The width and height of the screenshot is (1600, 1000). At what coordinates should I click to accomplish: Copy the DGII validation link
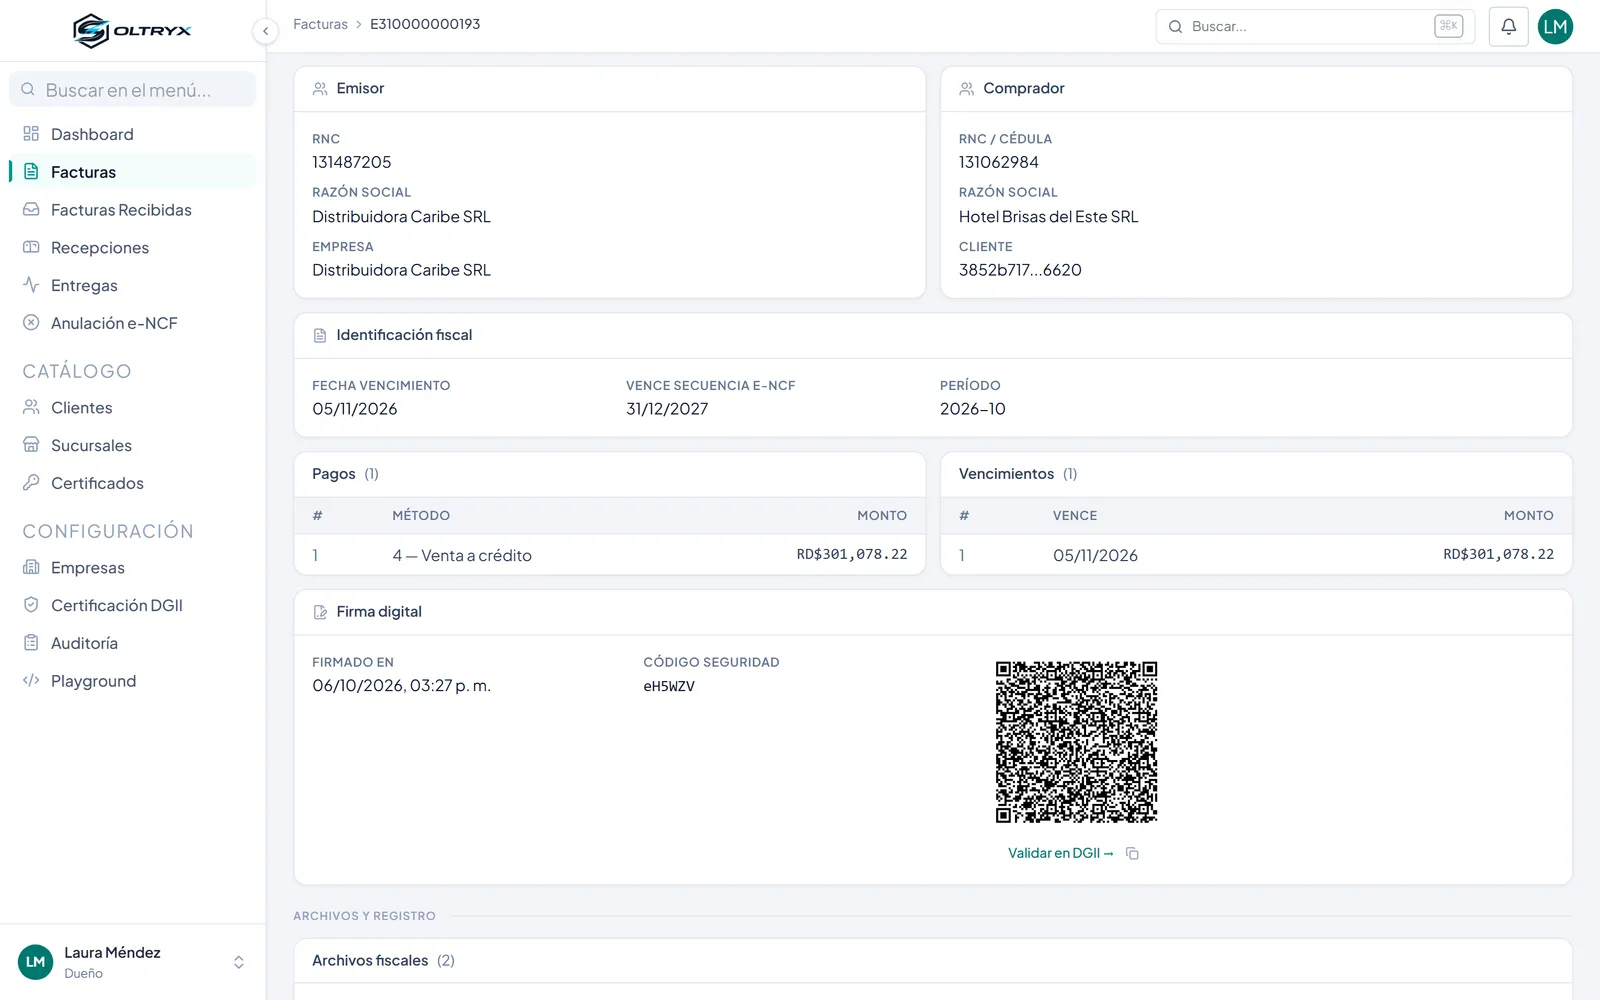point(1132,853)
